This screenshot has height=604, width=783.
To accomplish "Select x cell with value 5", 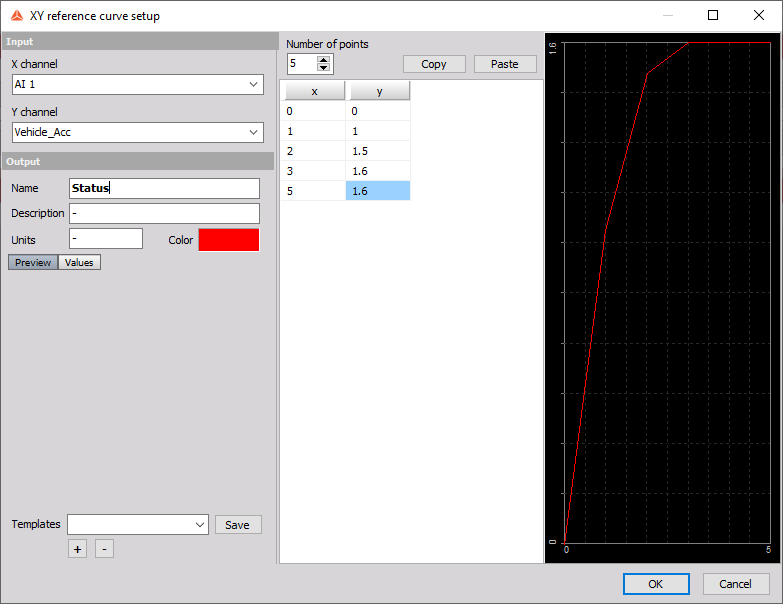I will pyautogui.click(x=314, y=191).
